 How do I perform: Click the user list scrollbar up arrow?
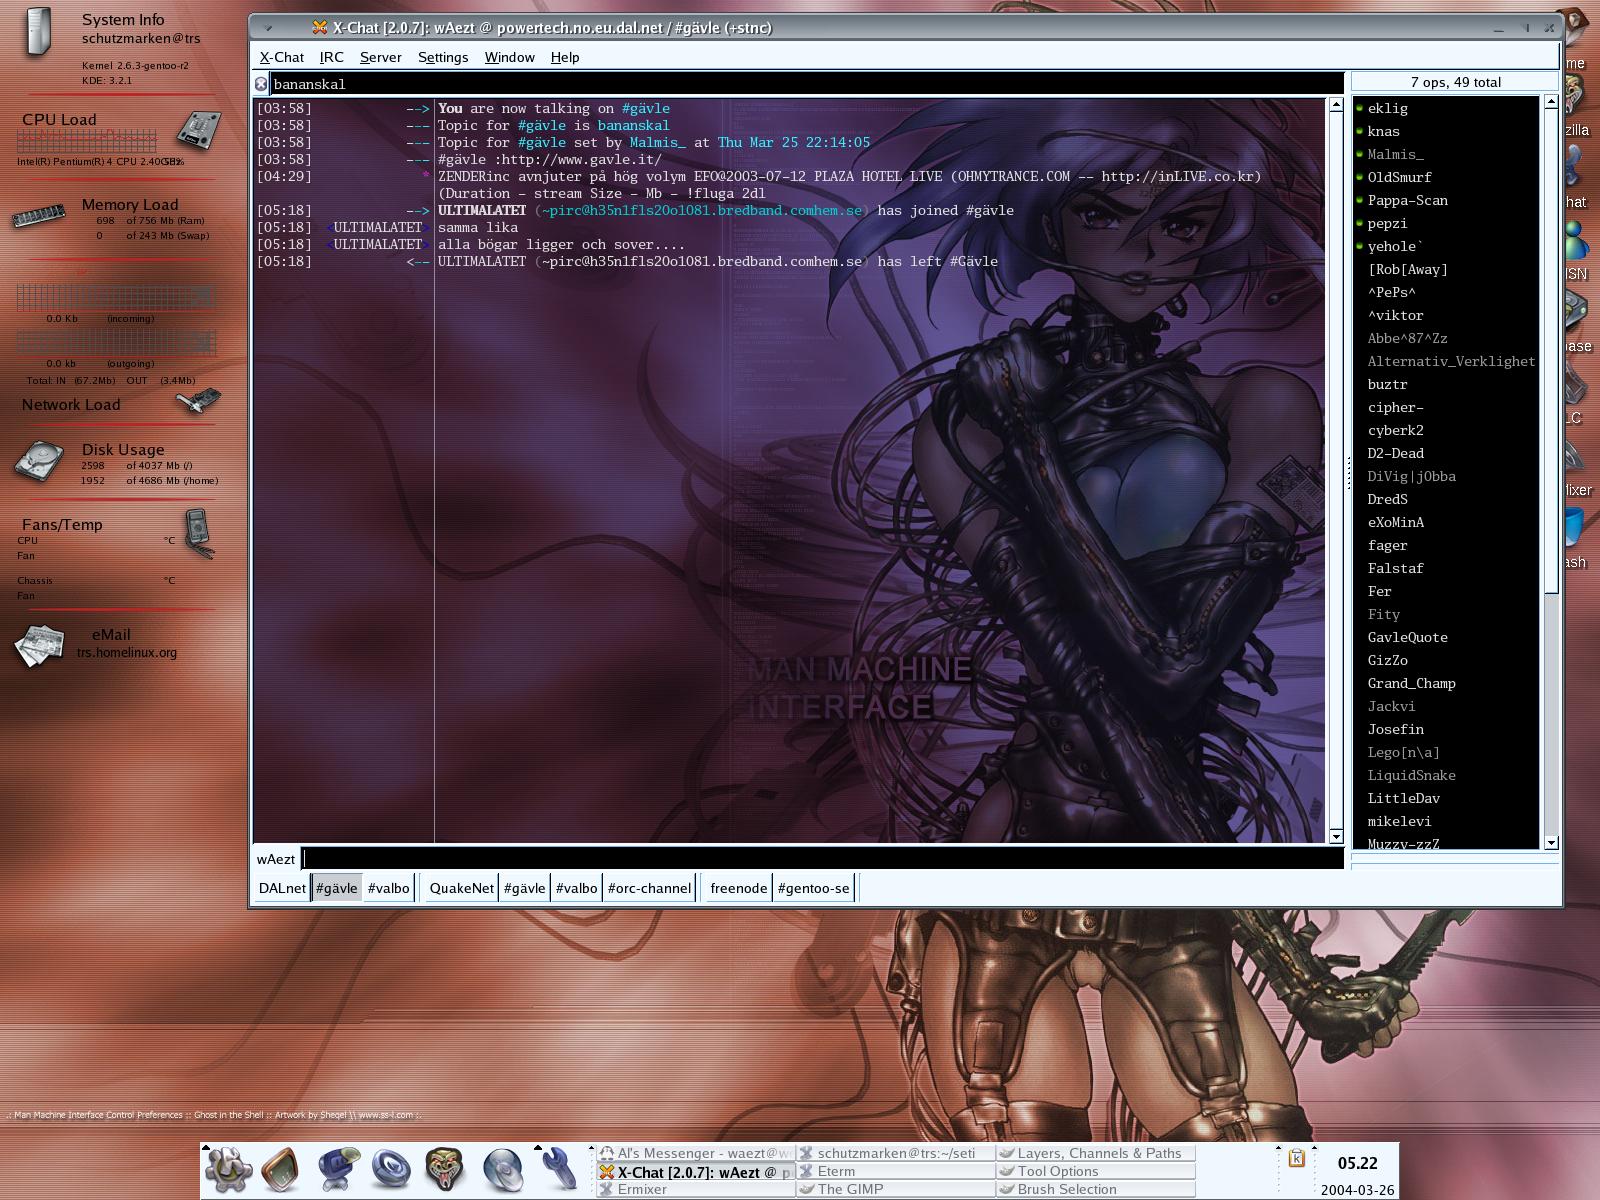coord(1551,102)
